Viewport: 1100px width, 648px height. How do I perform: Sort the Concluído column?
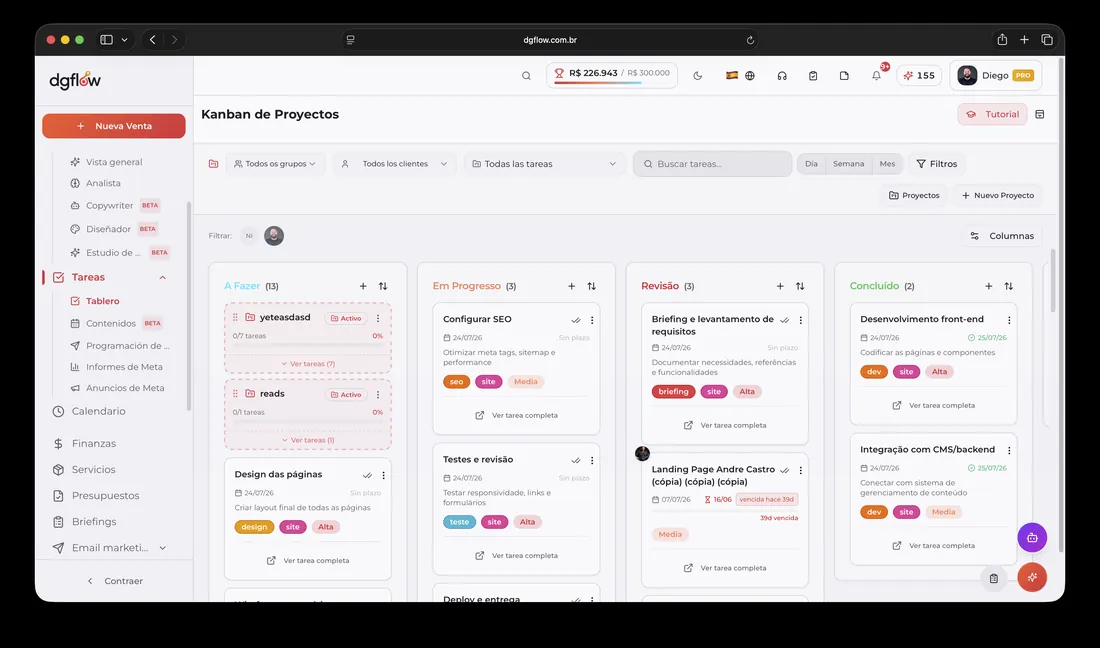pos(1009,286)
